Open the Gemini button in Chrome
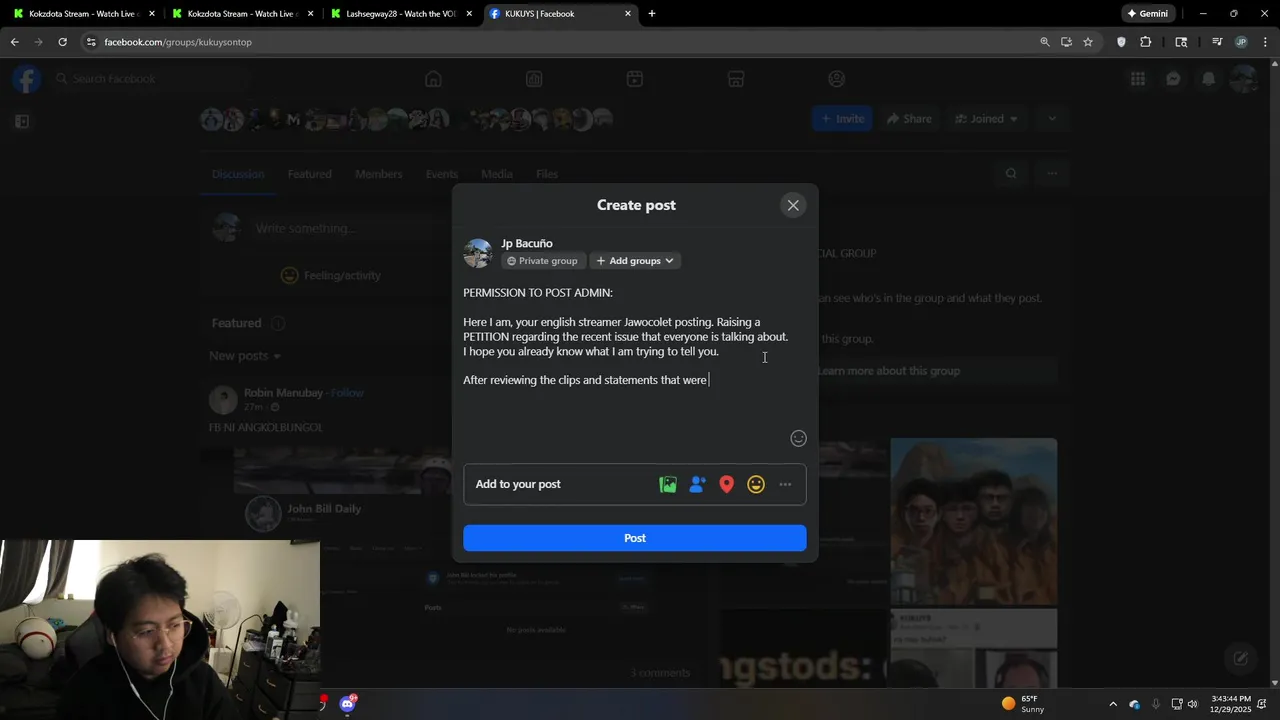 (x=1147, y=14)
